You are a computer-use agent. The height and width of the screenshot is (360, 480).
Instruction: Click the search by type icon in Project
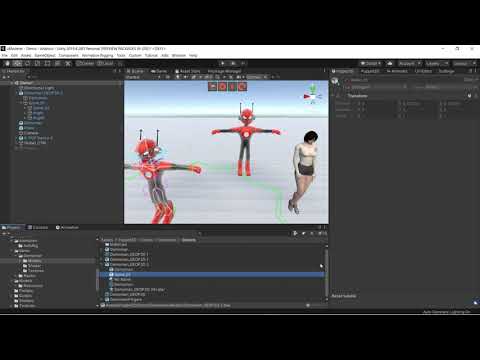coord(295,233)
